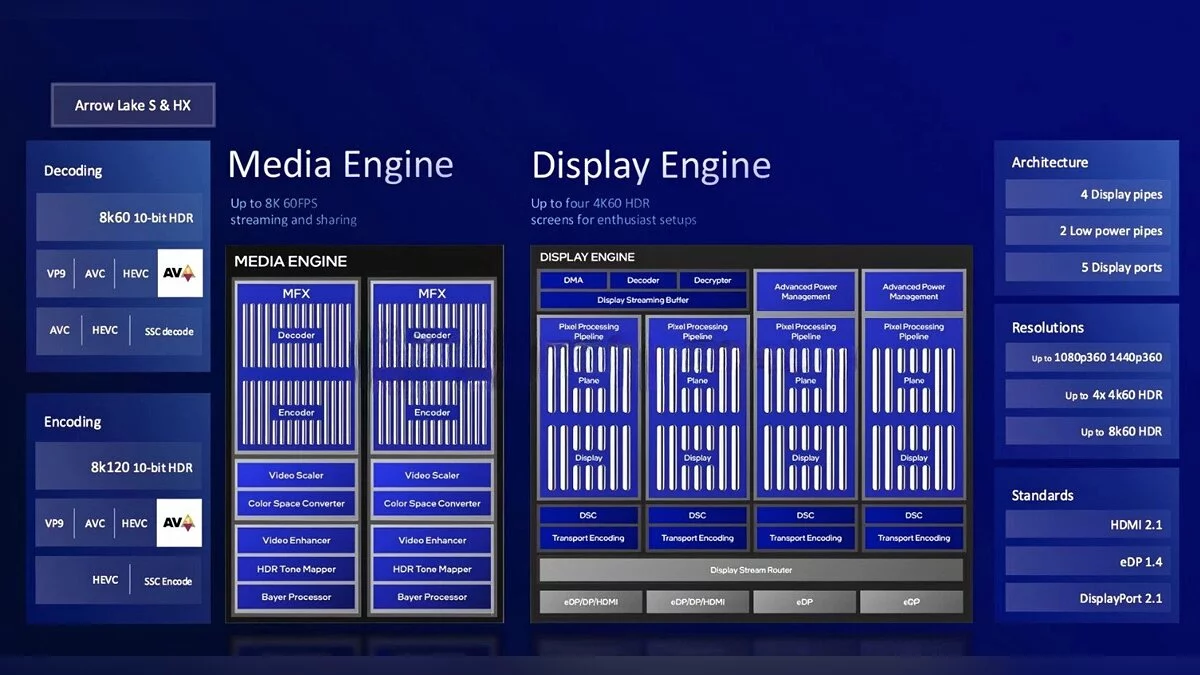
Task: Click the SSC Encode entry
Action: pyautogui.click(x=168, y=581)
